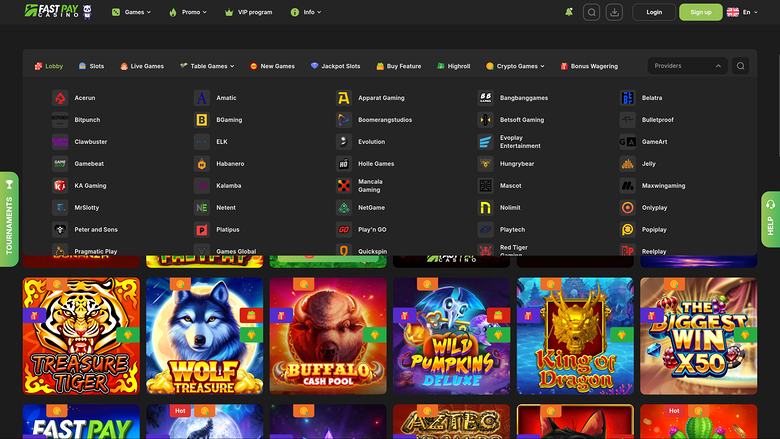780x439 pixels.
Task: Switch to the Lobby tab
Action: [x=49, y=66]
